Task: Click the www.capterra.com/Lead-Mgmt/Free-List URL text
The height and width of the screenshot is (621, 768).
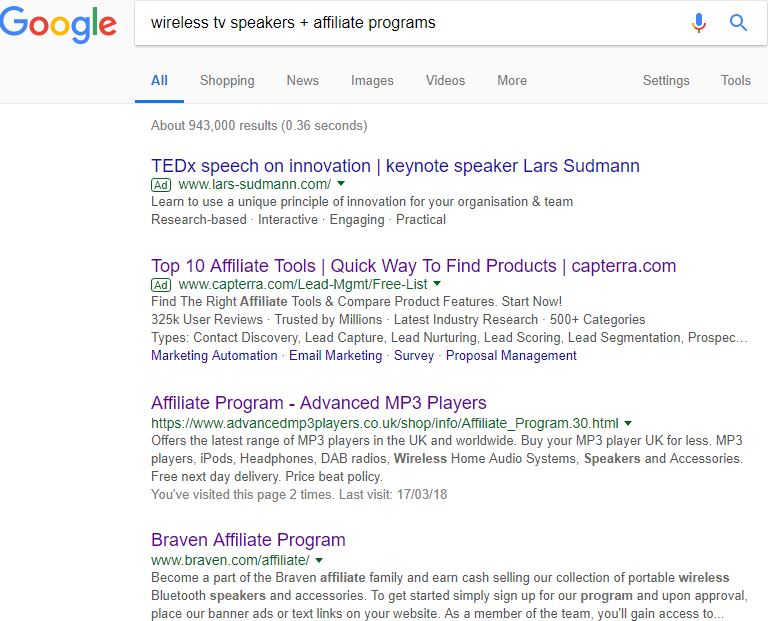Action: 303,285
